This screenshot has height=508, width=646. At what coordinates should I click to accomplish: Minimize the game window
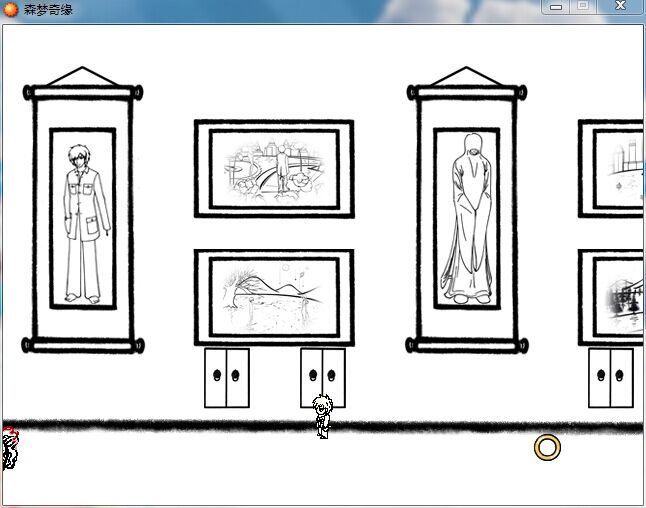coord(556,7)
